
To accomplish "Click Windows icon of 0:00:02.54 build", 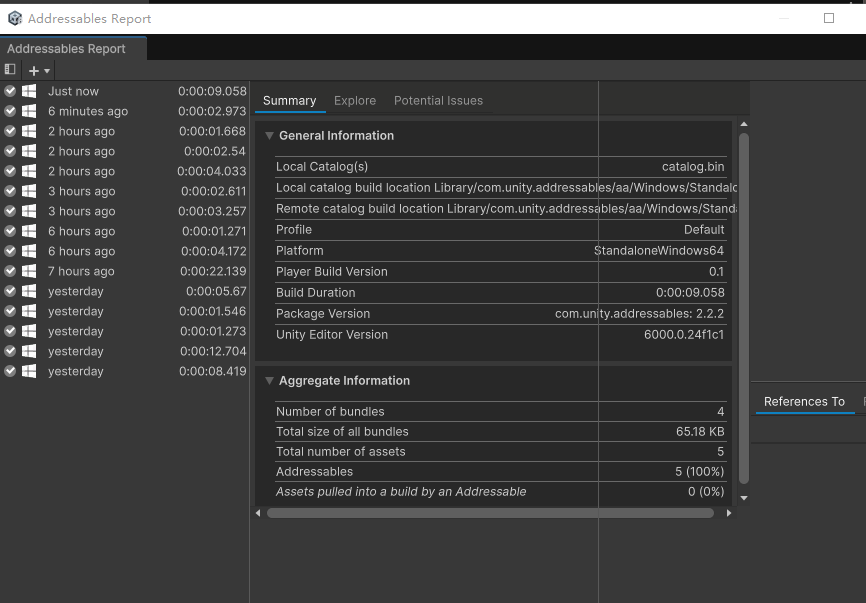I will pos(29,151).
